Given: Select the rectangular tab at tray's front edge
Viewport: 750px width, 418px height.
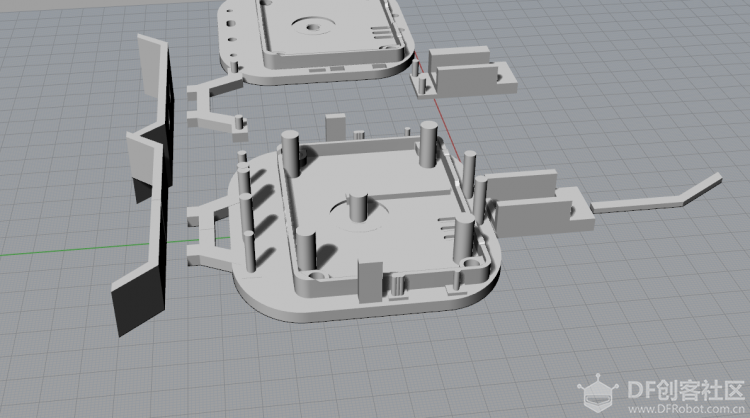Looking at the screenshot, I should [370, 282].
